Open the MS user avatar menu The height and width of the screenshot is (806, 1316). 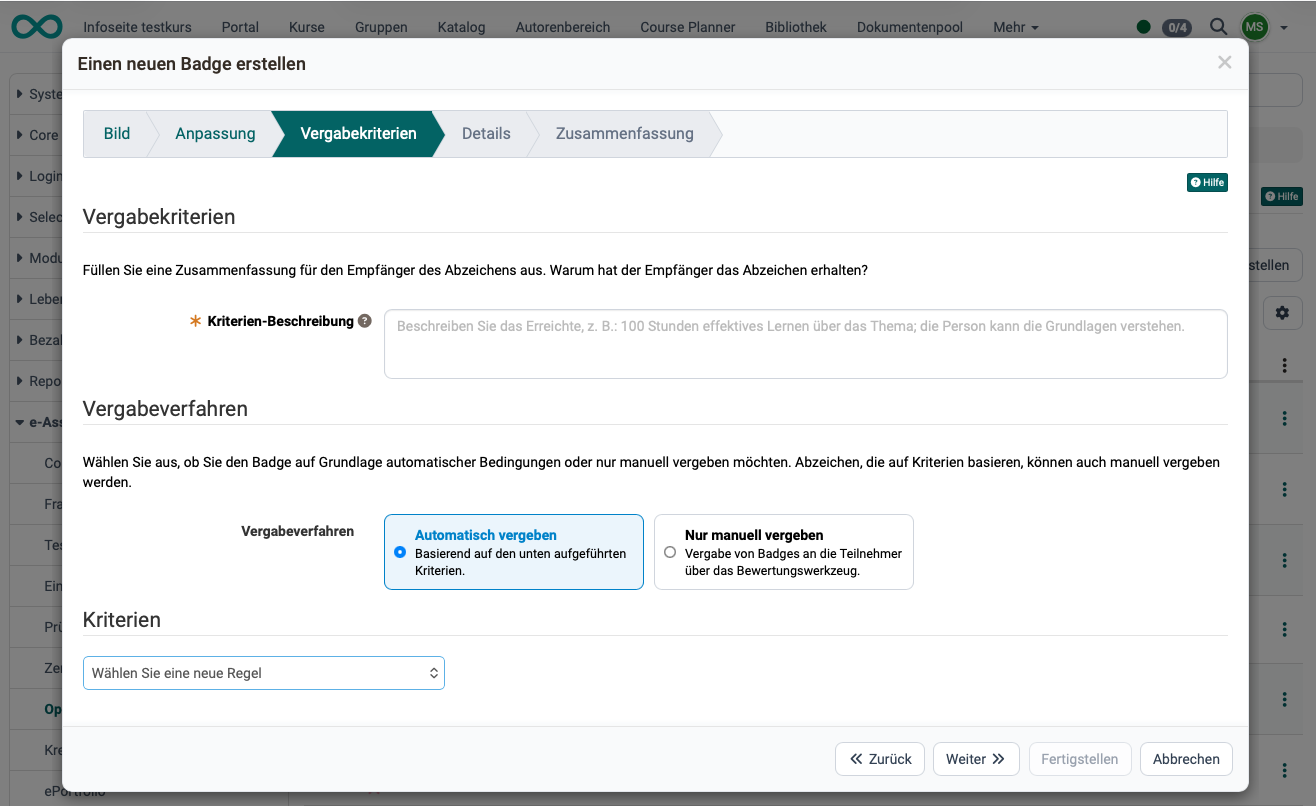(1254, 27)
